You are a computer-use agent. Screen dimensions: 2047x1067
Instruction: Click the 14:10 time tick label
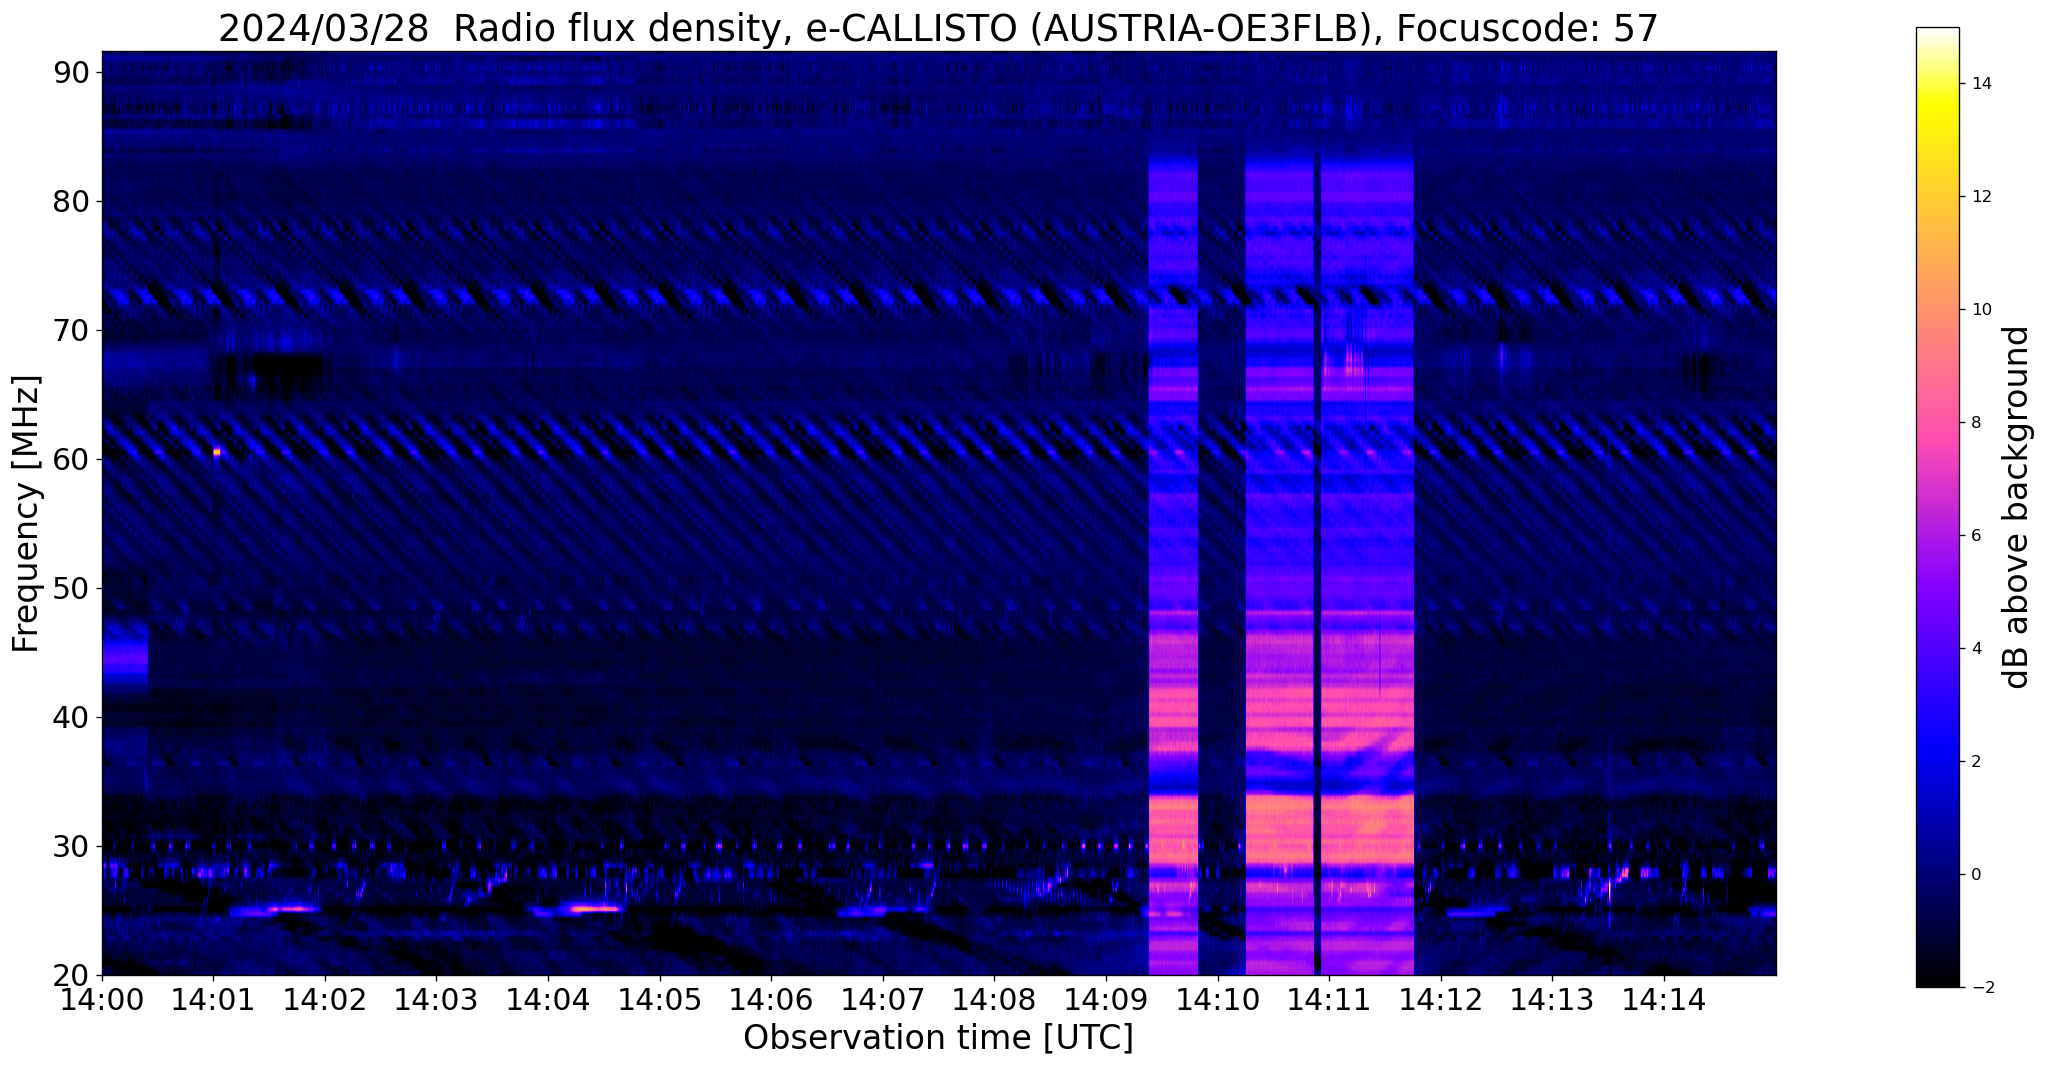pyautogui.click(x=1217, y=1000)
